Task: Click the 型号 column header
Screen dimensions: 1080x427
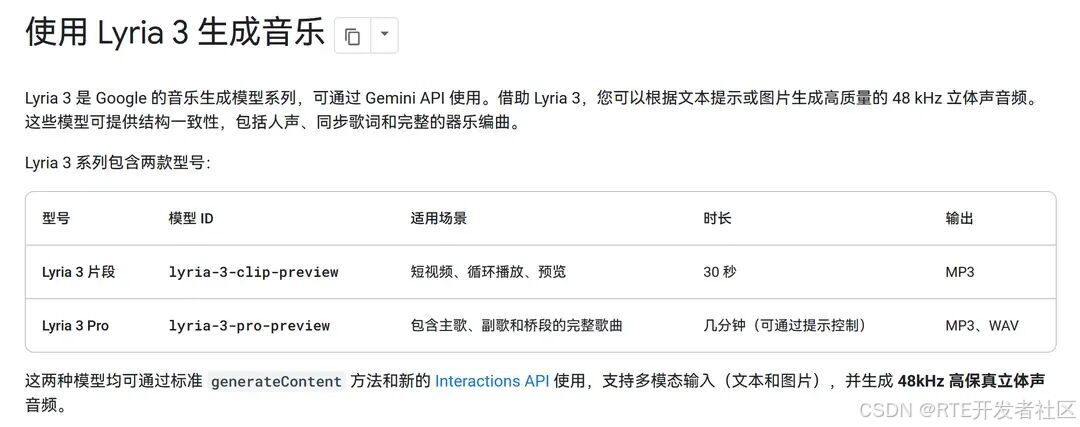Action: click(x=56, y=218)
